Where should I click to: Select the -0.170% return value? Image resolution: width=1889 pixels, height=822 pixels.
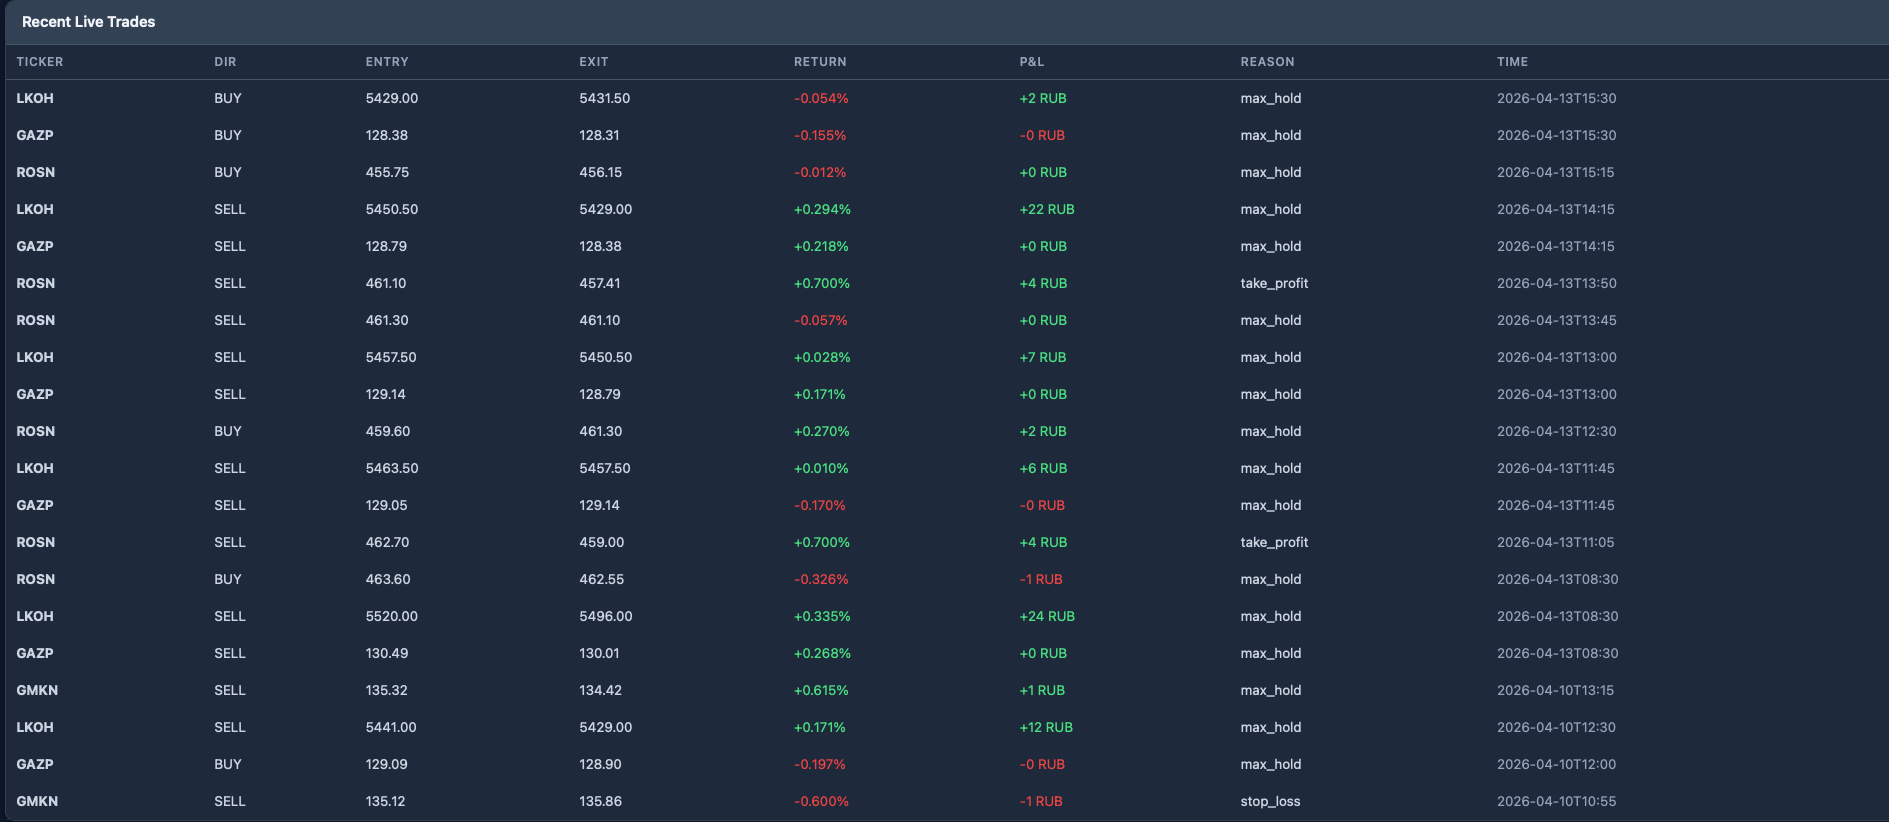[x=820, y=506]
